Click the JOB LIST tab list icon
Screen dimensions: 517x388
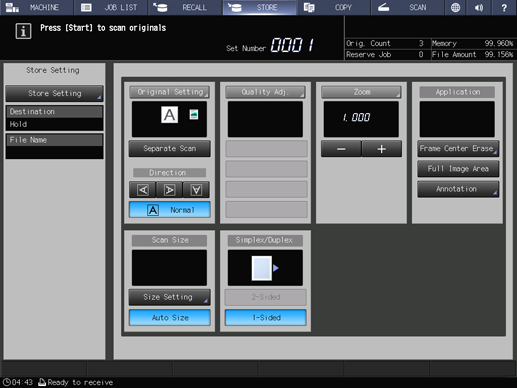[x=86, y=7]
